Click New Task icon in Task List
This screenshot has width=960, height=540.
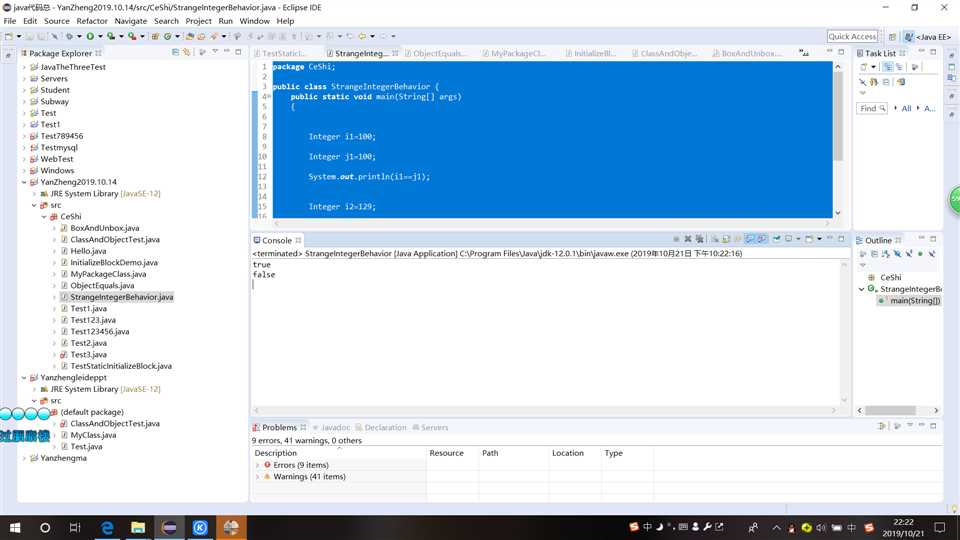864,67
